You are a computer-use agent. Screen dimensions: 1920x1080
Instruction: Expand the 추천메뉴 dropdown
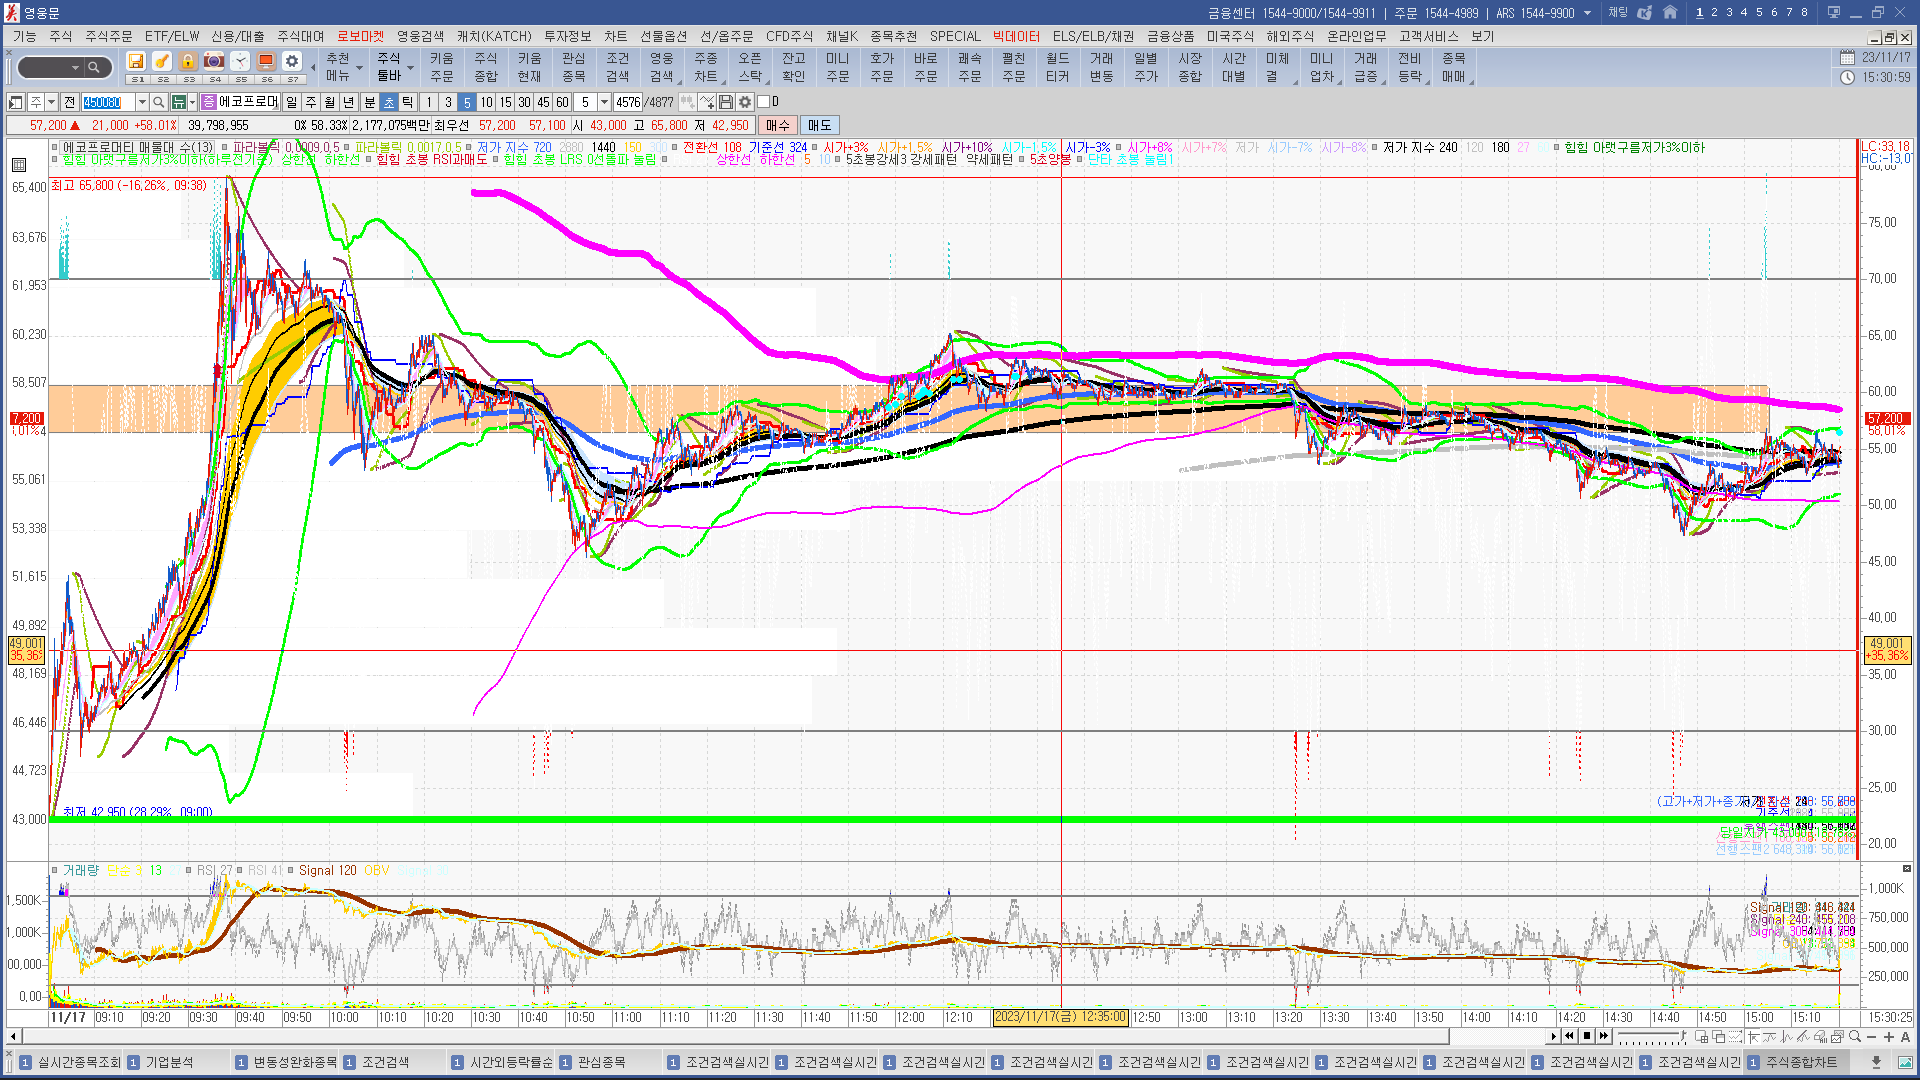tap(359, 68)
